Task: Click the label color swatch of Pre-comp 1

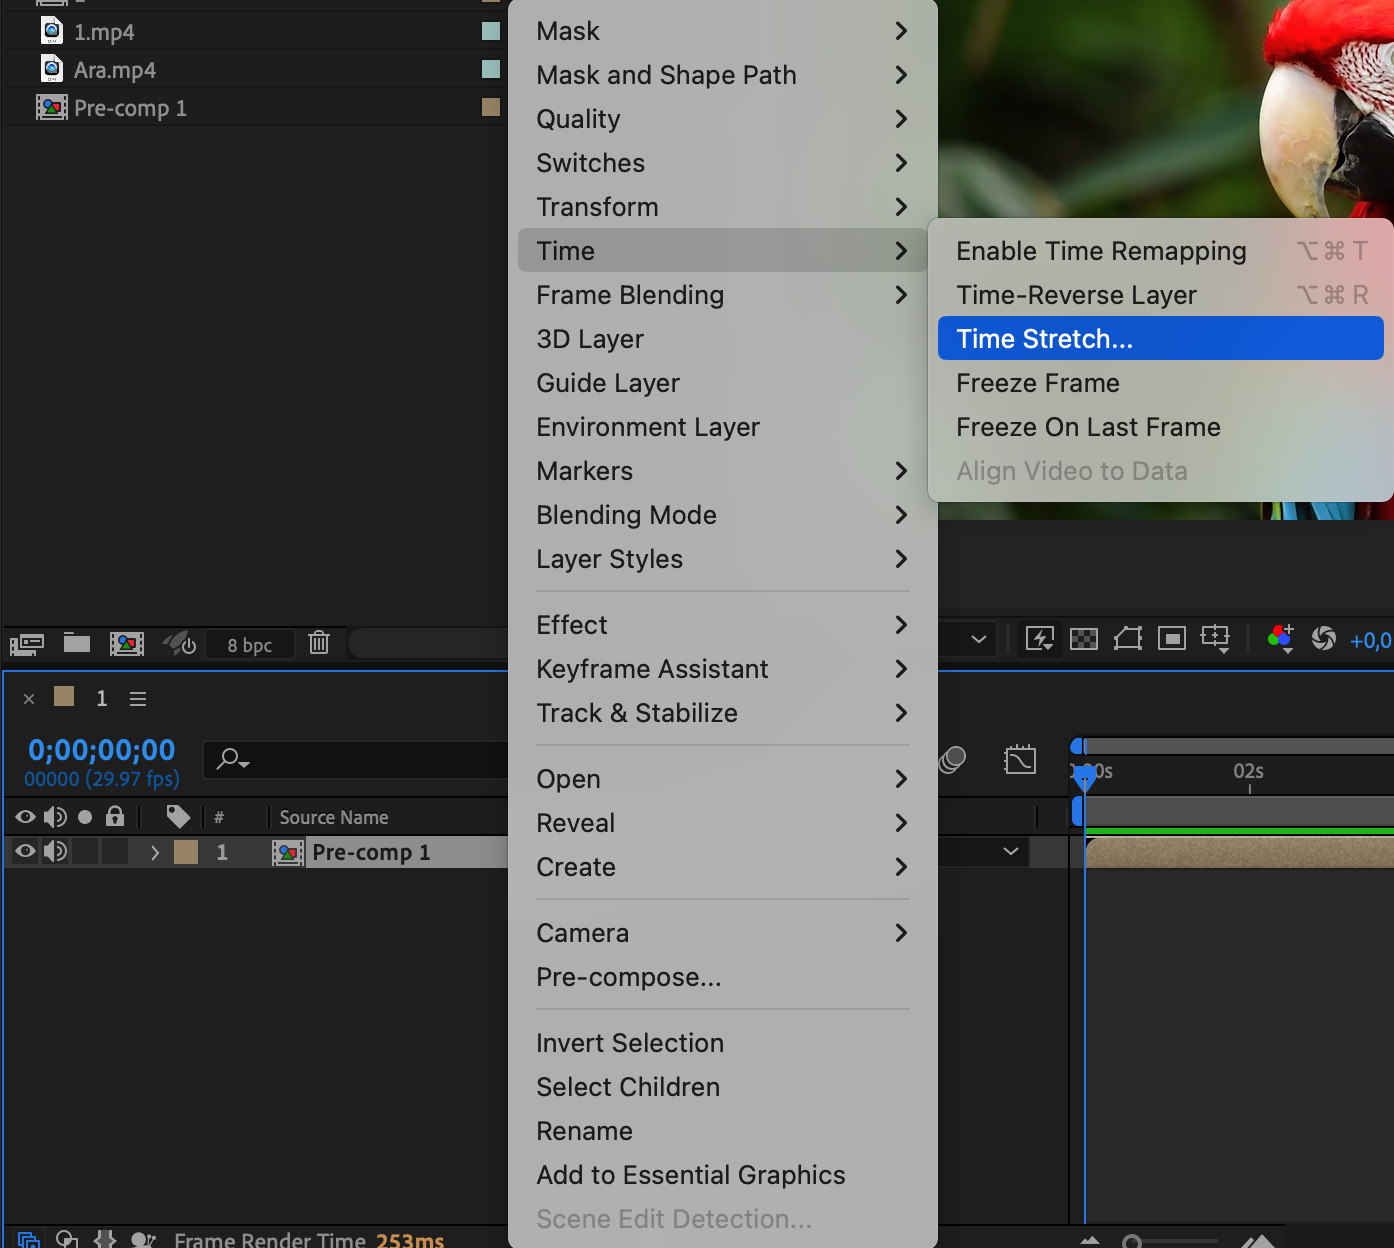Action: click(x=186, y=852)
